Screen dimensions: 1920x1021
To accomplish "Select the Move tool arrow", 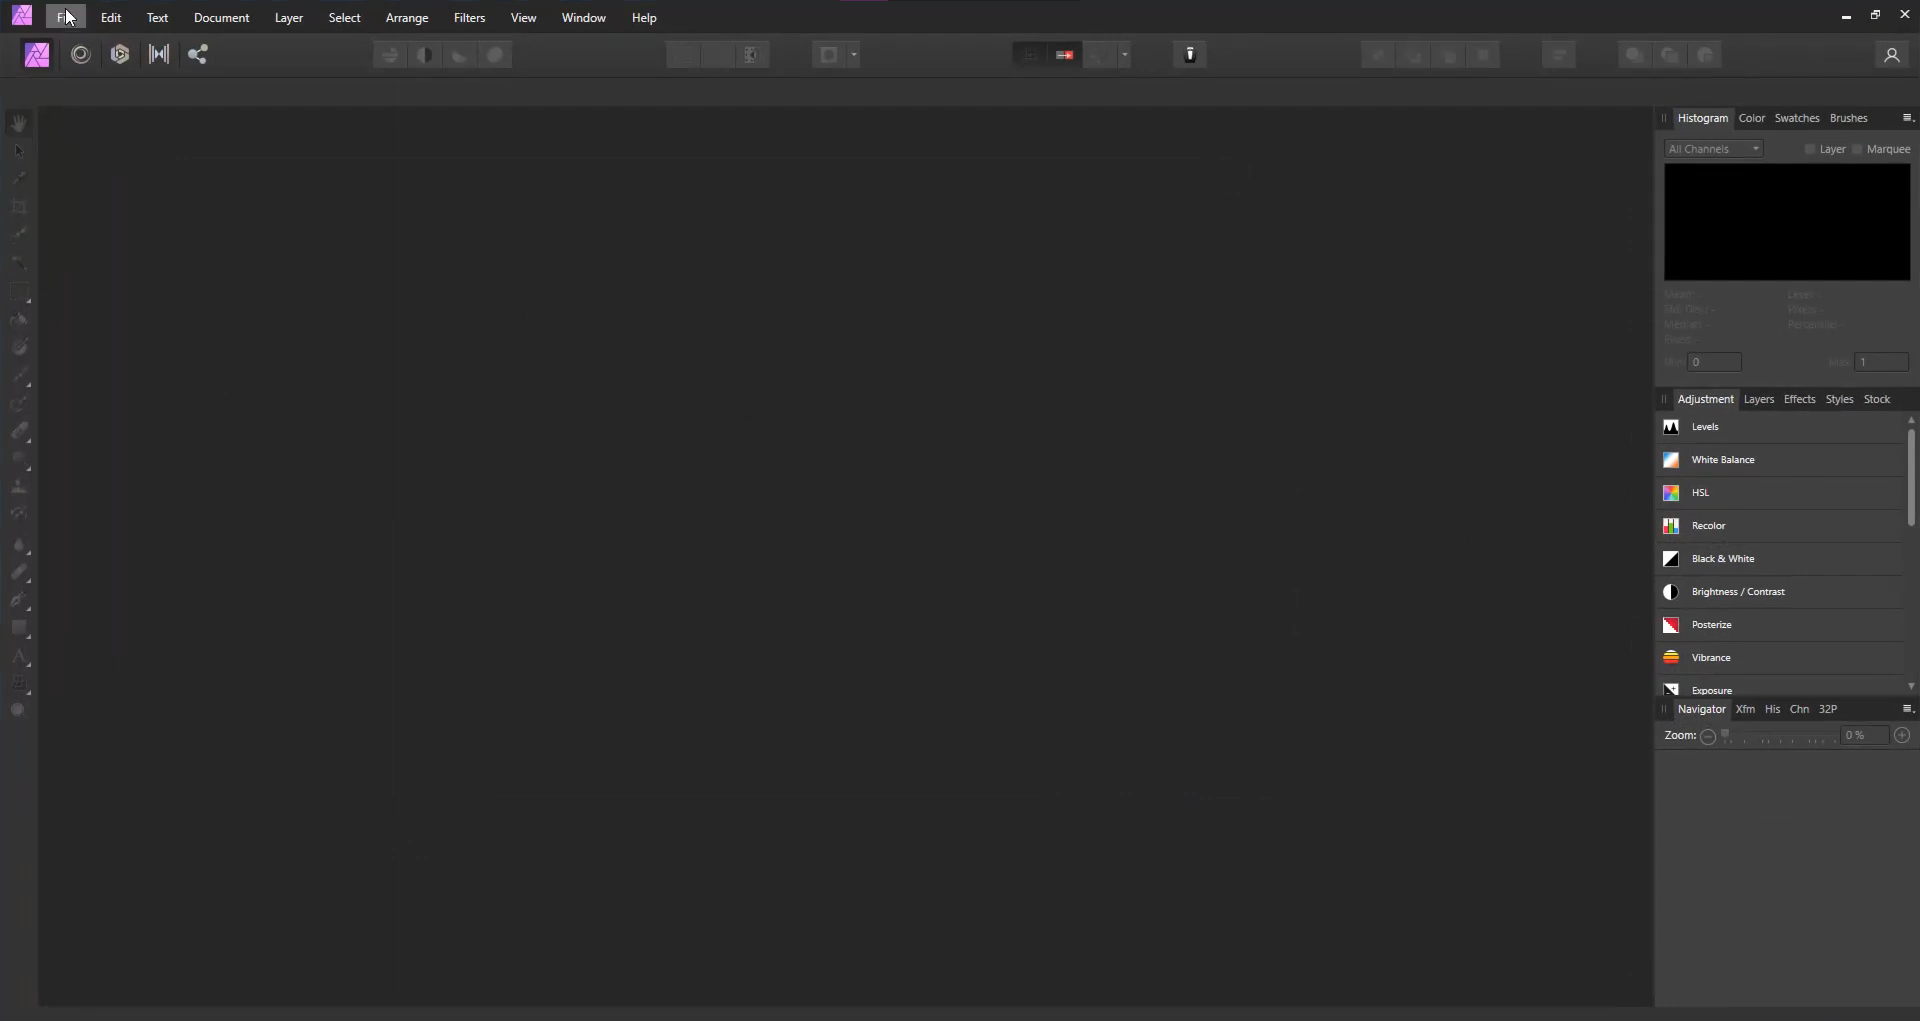I will (x=19, y=151).
